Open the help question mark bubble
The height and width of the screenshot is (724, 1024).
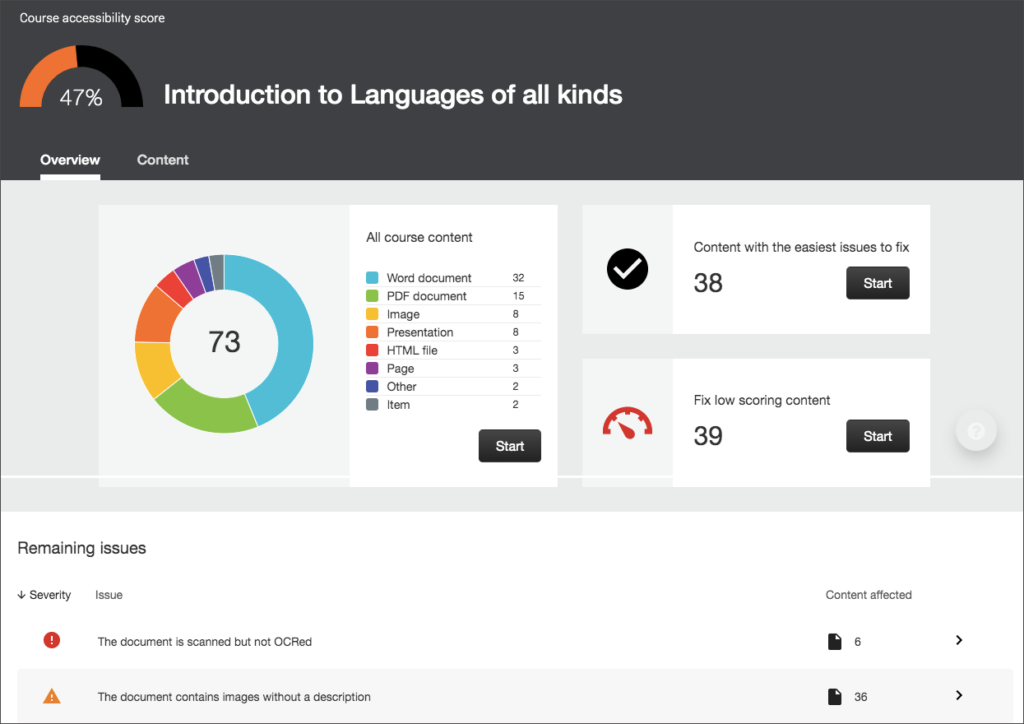[x=975, y=430]
